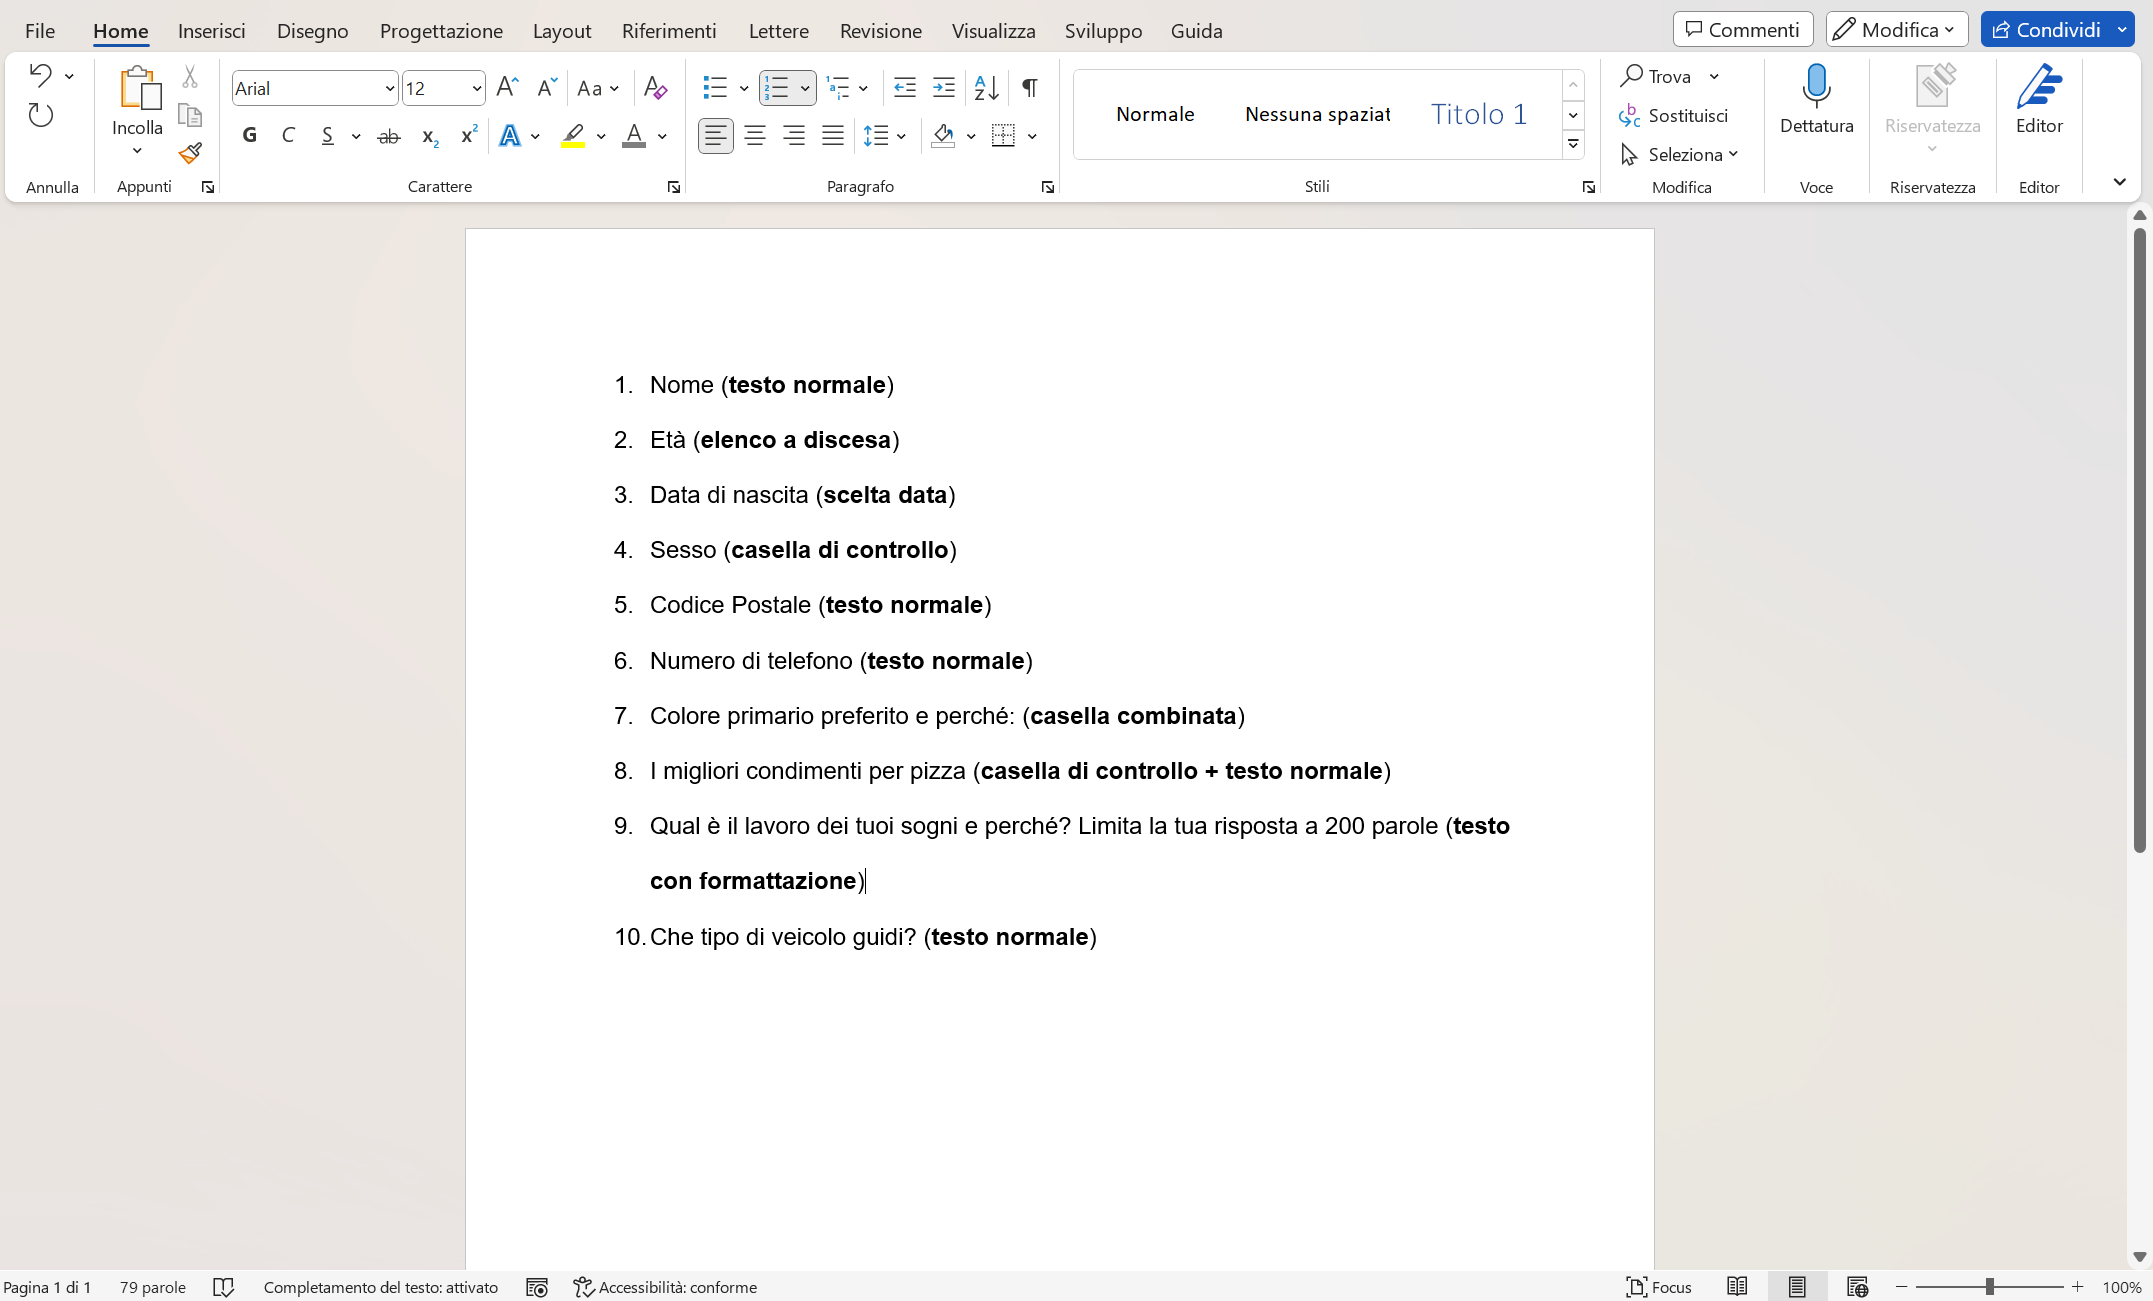The width and height of the screenshot is (2153, 1301).
Task: Click the Copia formato paintbrush icon
Action: click(x=190, y=153)
